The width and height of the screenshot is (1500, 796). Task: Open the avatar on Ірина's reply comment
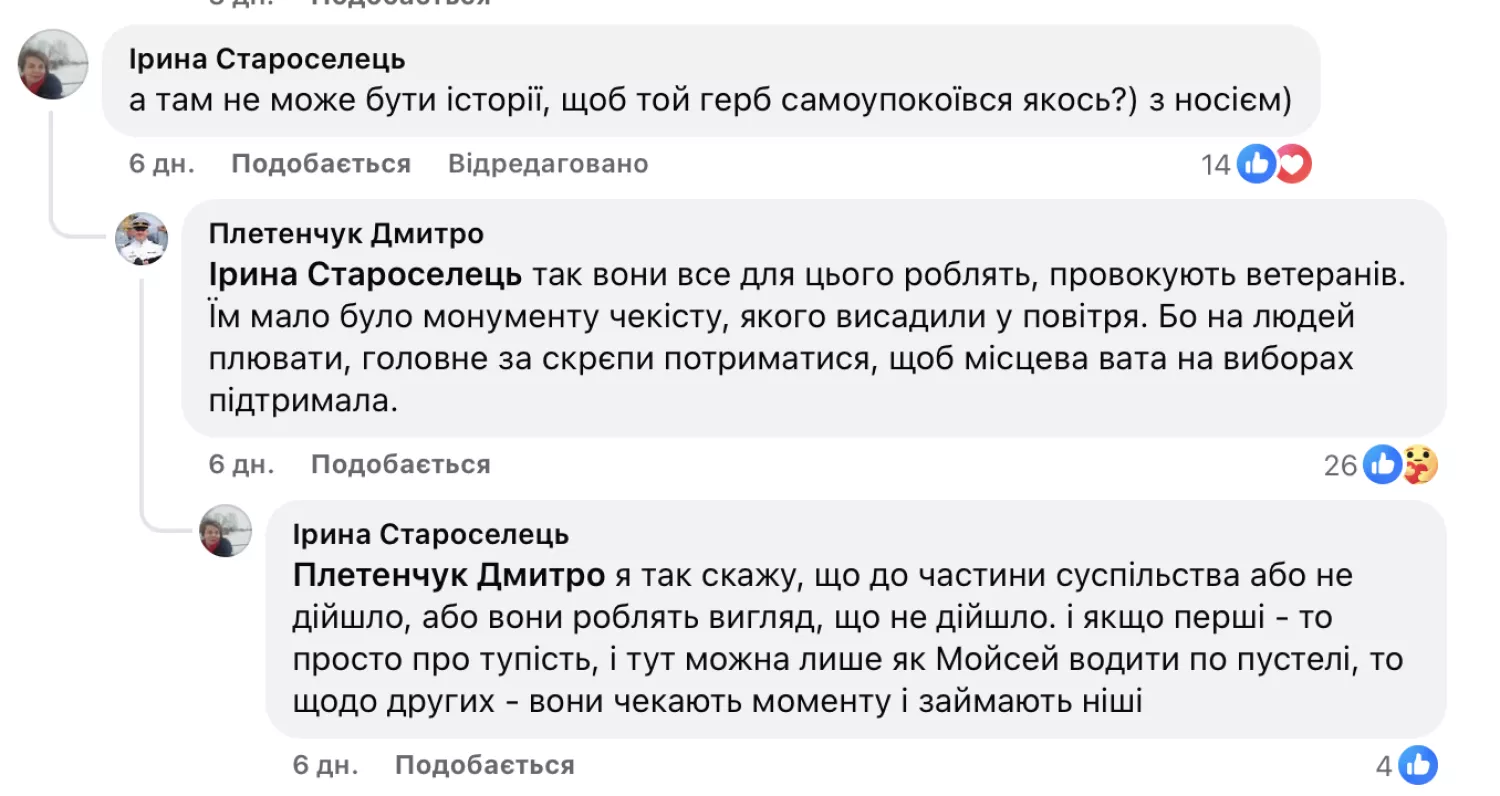pos(225,533)
